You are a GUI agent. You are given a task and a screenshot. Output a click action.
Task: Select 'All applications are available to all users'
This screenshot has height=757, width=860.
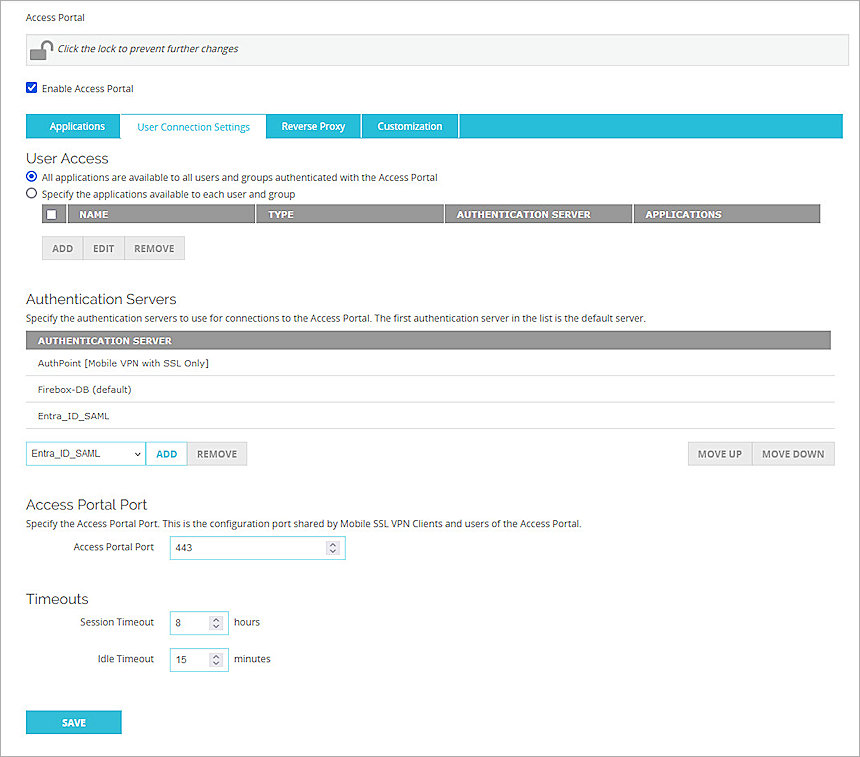pos(31,177)
